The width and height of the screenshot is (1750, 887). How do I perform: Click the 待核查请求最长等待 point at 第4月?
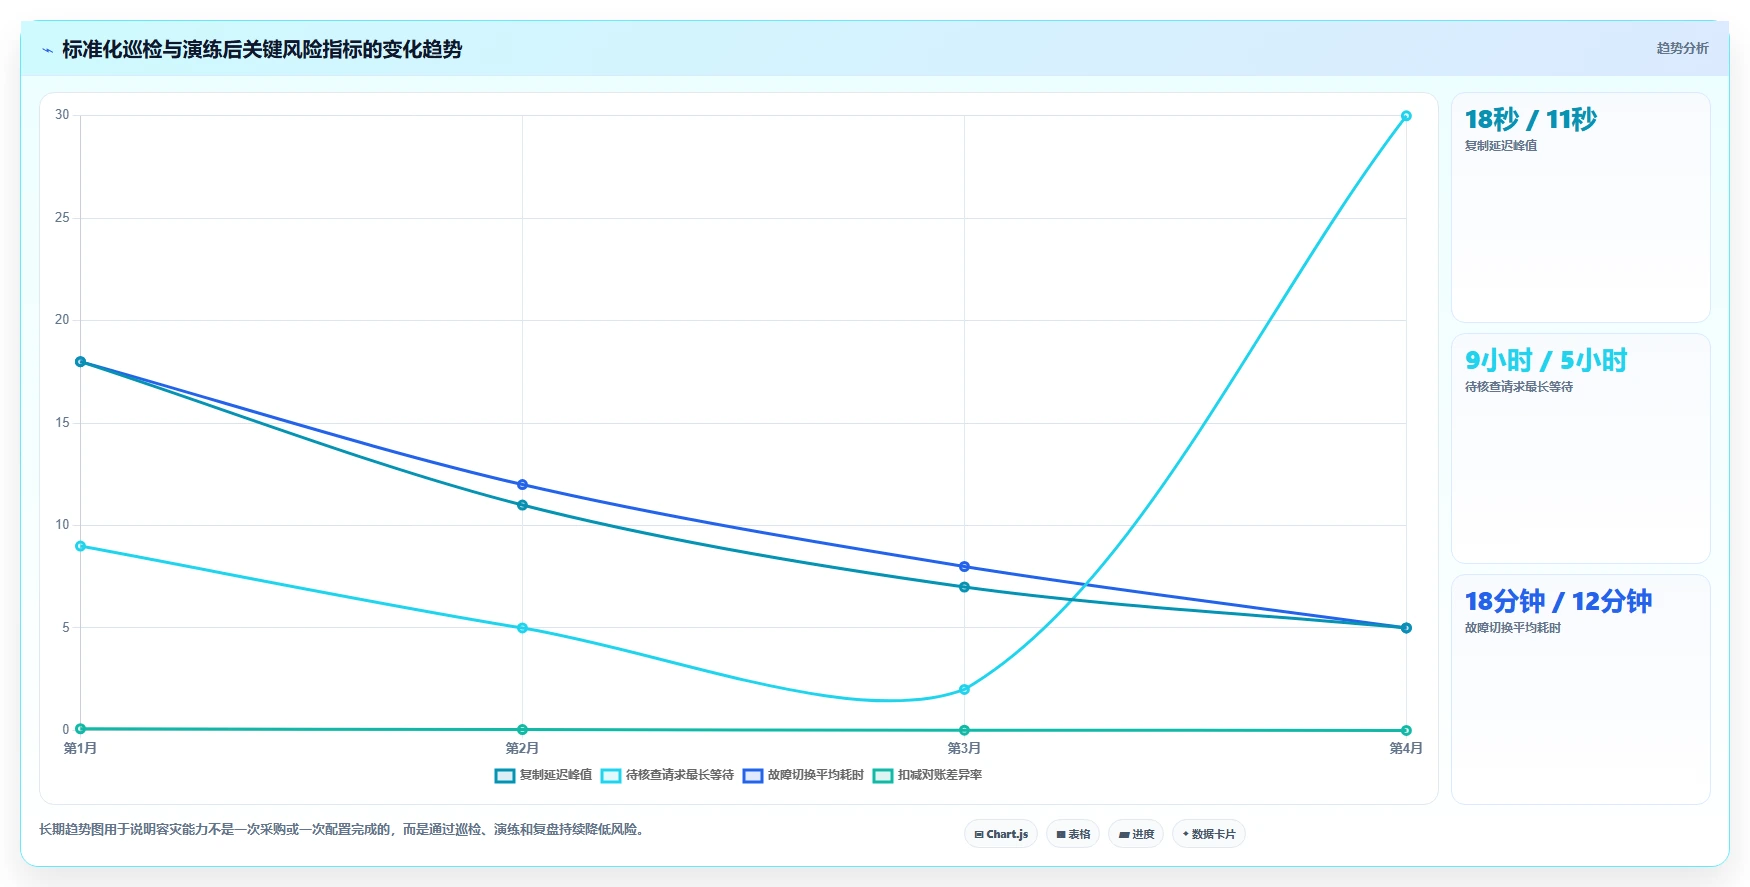click(1406, 116)
